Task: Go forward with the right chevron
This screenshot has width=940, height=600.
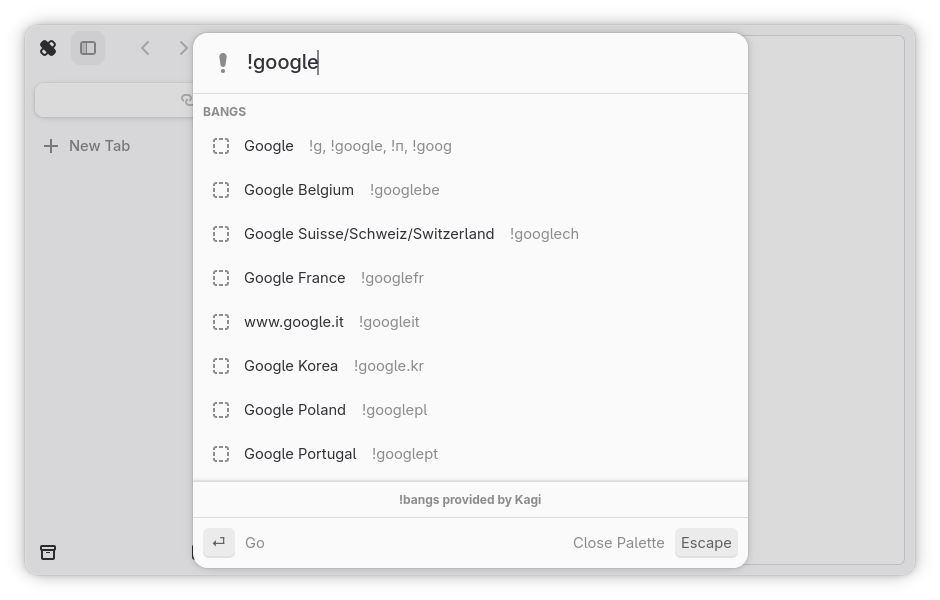Action: (x=183, y=48)
